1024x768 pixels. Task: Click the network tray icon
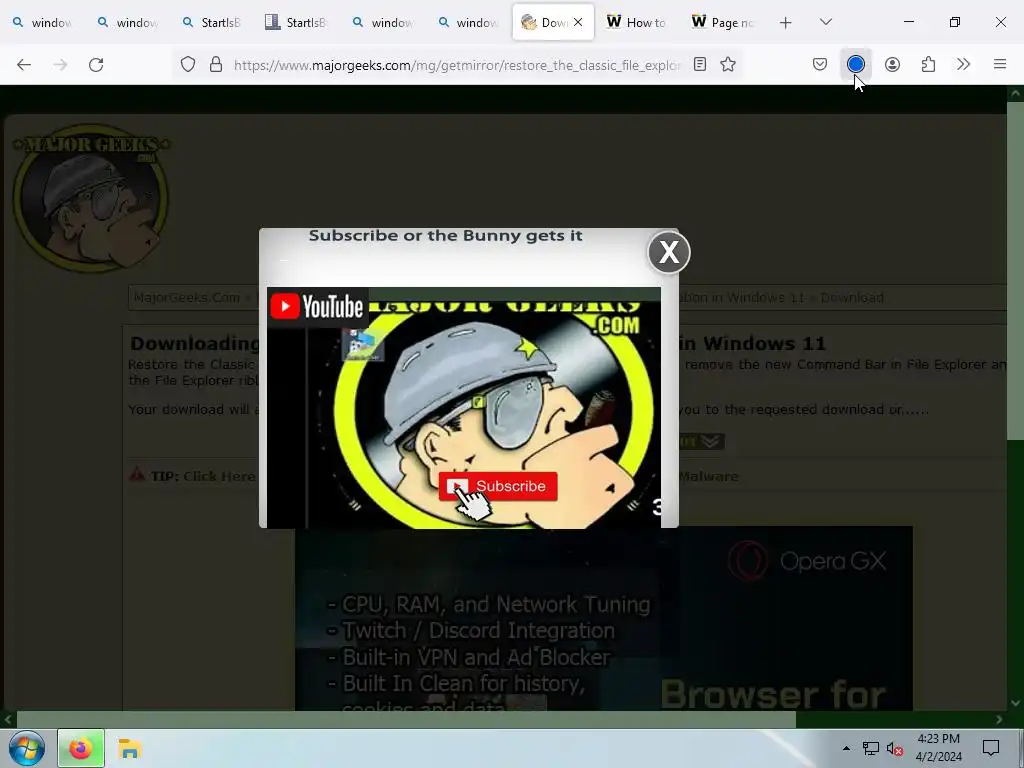point(871,748)
